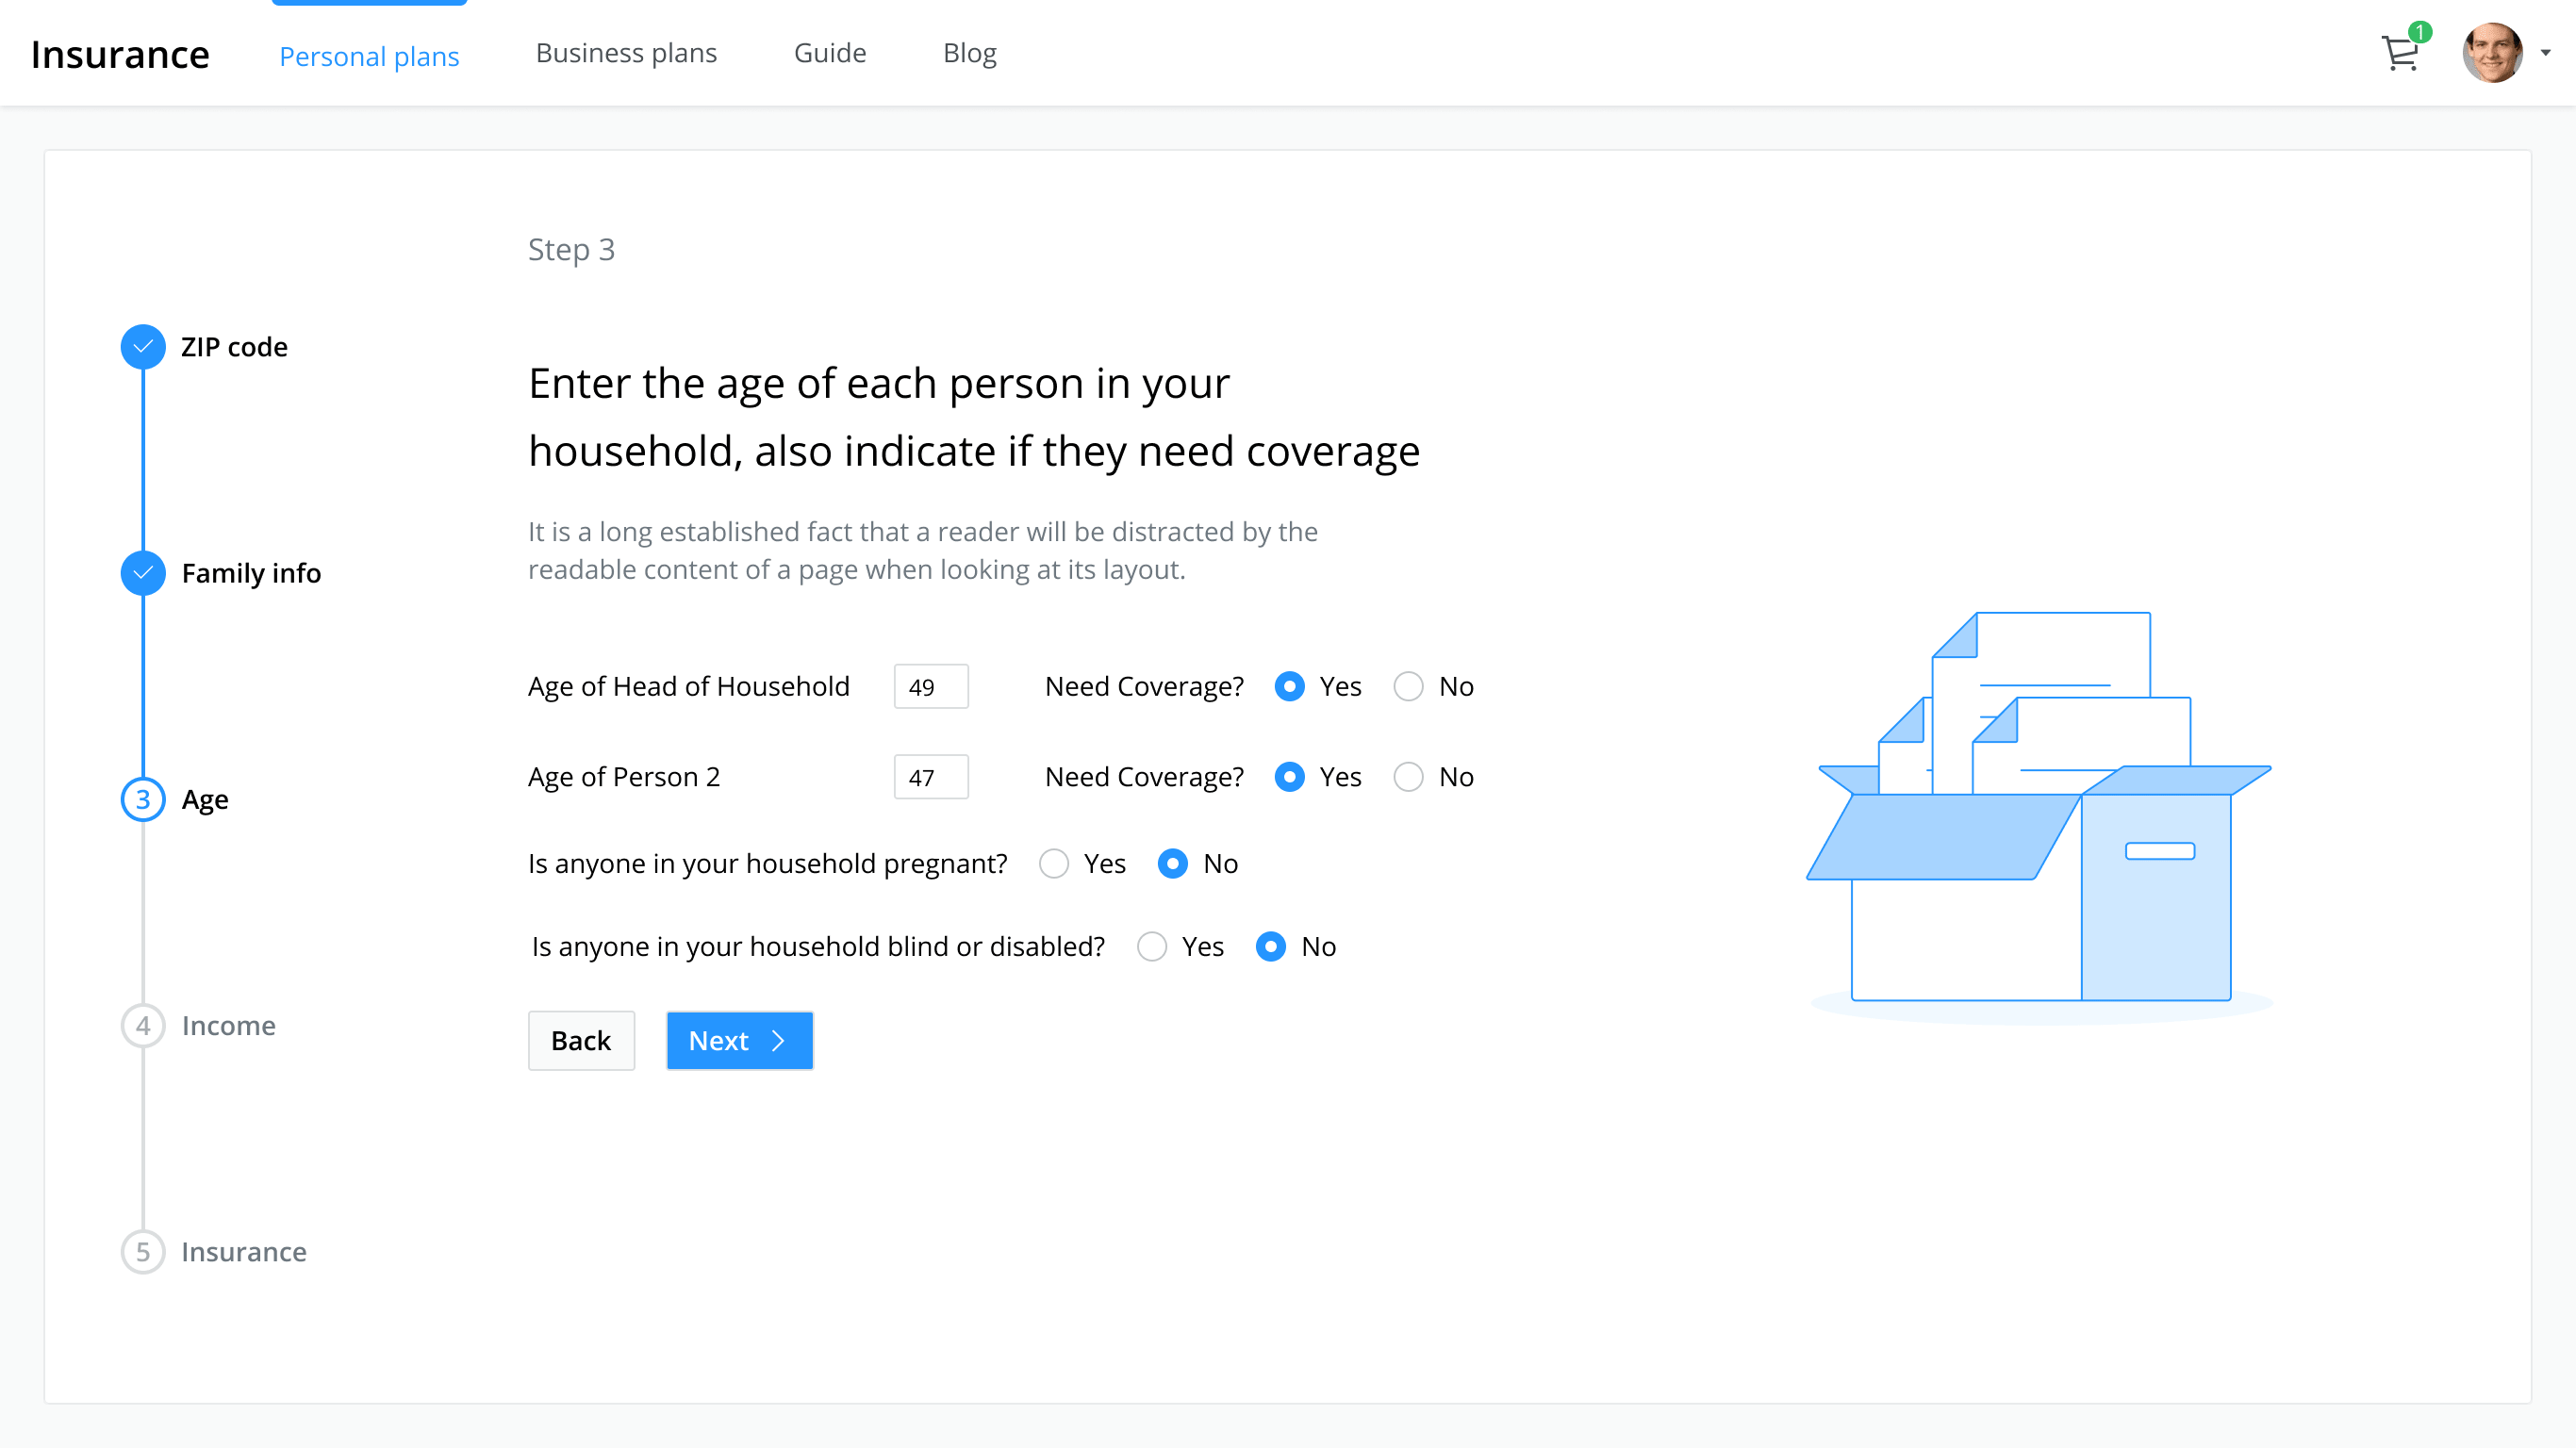Open the Blog page
The width and height of the screenshot is (2576, 1448).
point(969,53)
